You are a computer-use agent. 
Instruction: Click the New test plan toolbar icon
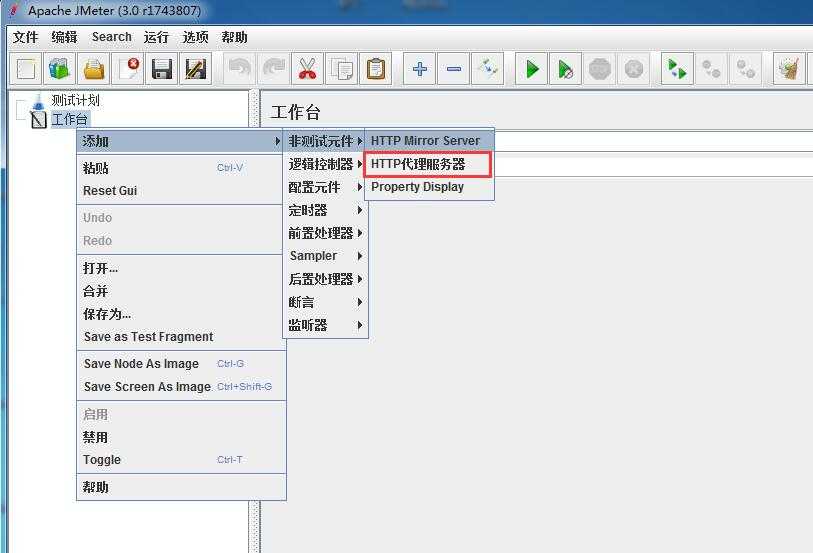tap(26, 68)
